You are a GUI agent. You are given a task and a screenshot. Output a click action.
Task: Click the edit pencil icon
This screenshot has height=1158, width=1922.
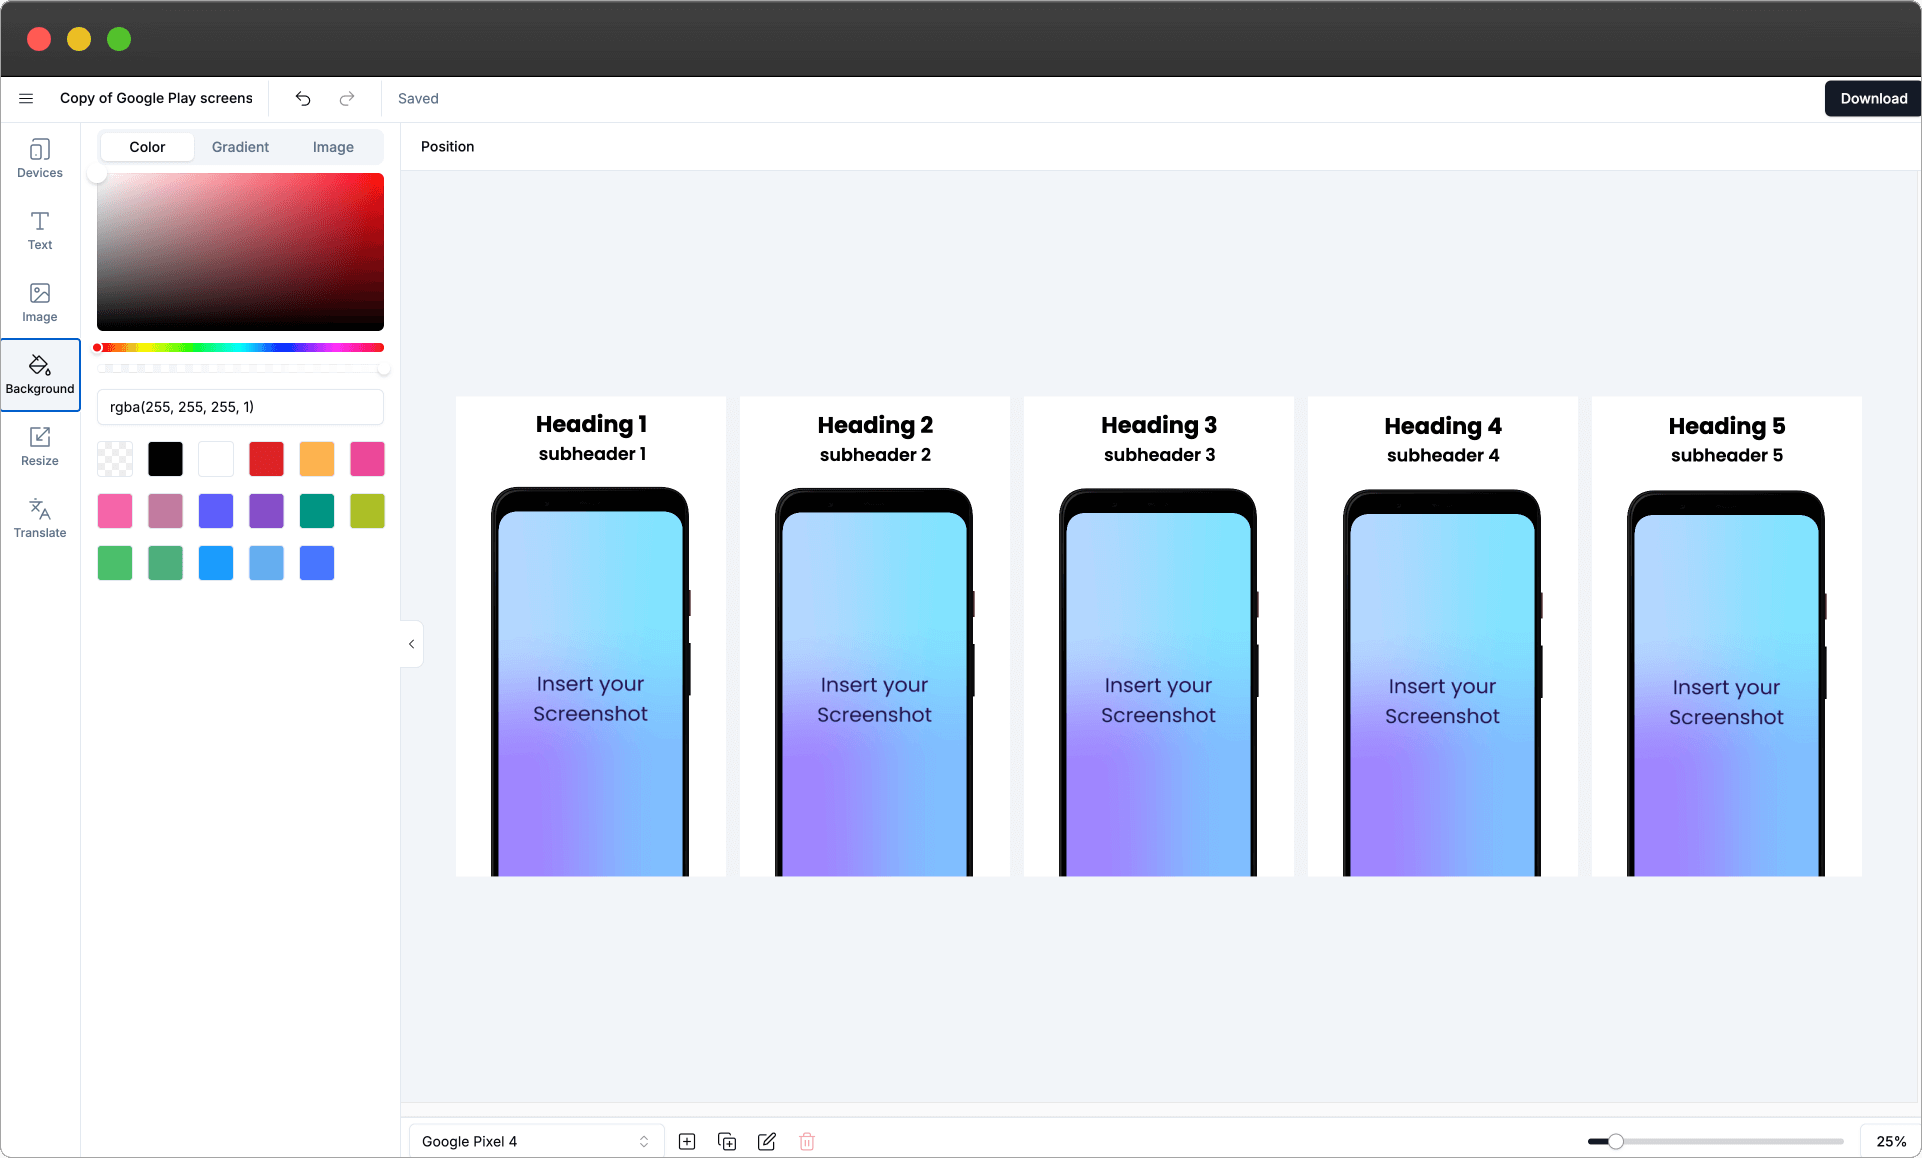(x=767, y=1141)
